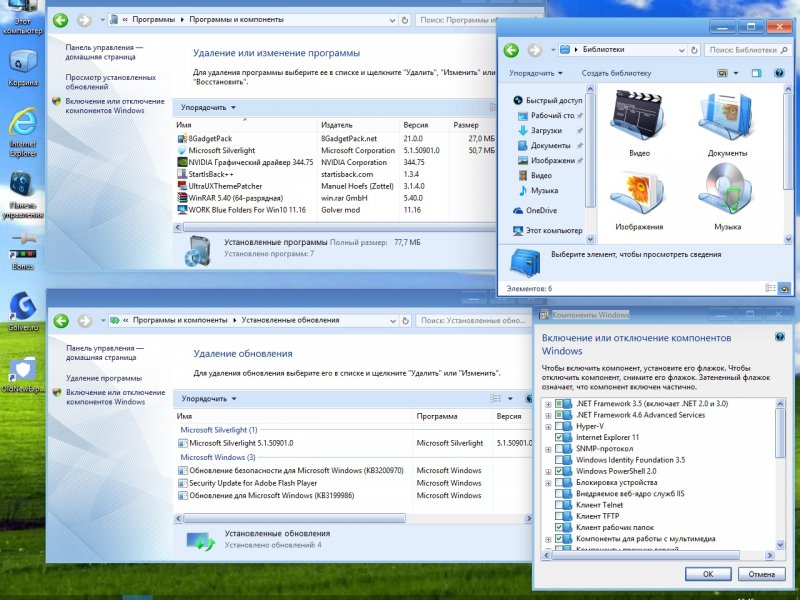
Task: Enable the SNMP-протокол checkbox
Action: click(559, 448)
